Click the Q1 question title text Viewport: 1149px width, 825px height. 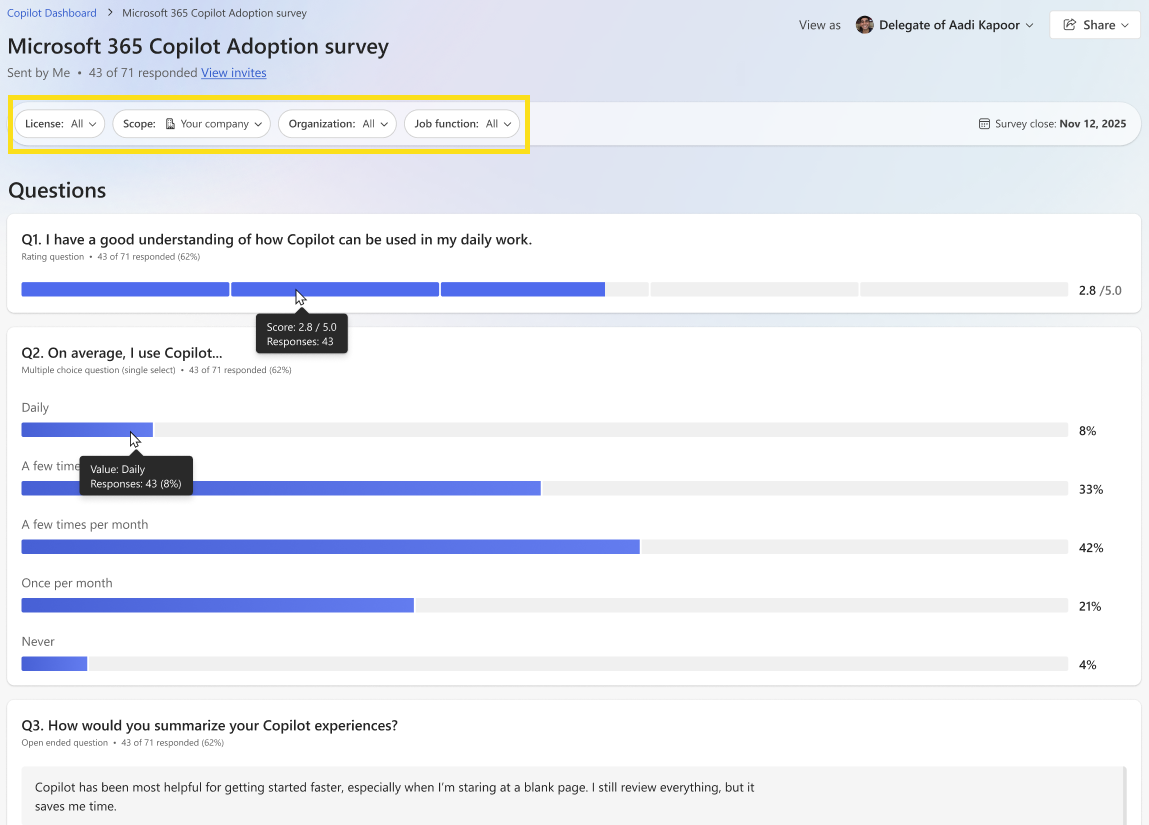point(276,240)
